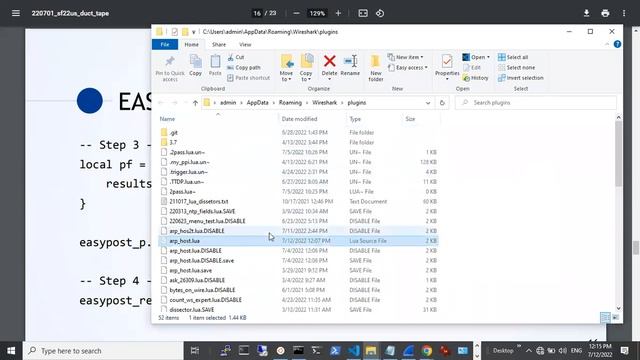Open the Copy to menu
Image resolution: width=640 pixels, height=360 pixels.
(x=306, y=68)
